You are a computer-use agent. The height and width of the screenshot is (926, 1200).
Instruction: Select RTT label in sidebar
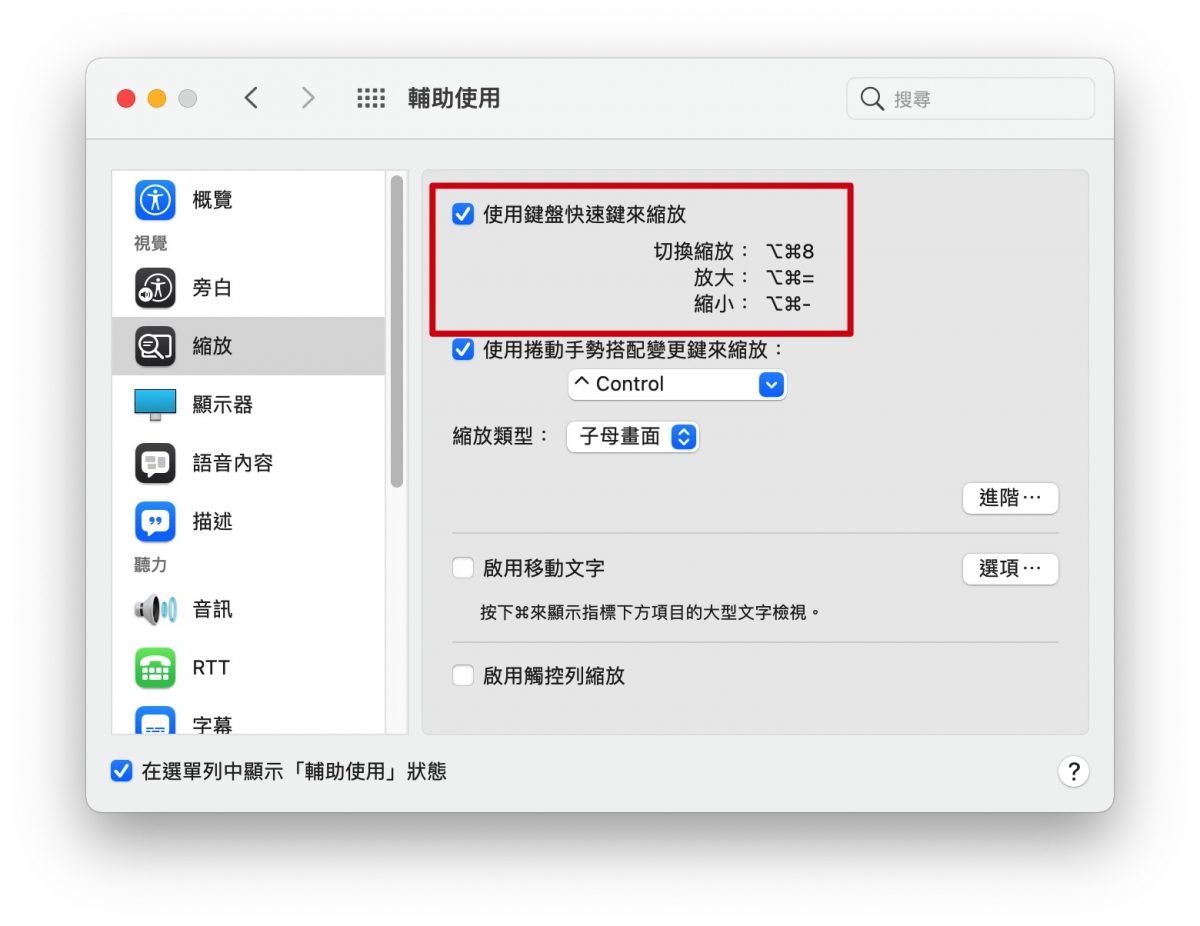[x=211, y=668]
